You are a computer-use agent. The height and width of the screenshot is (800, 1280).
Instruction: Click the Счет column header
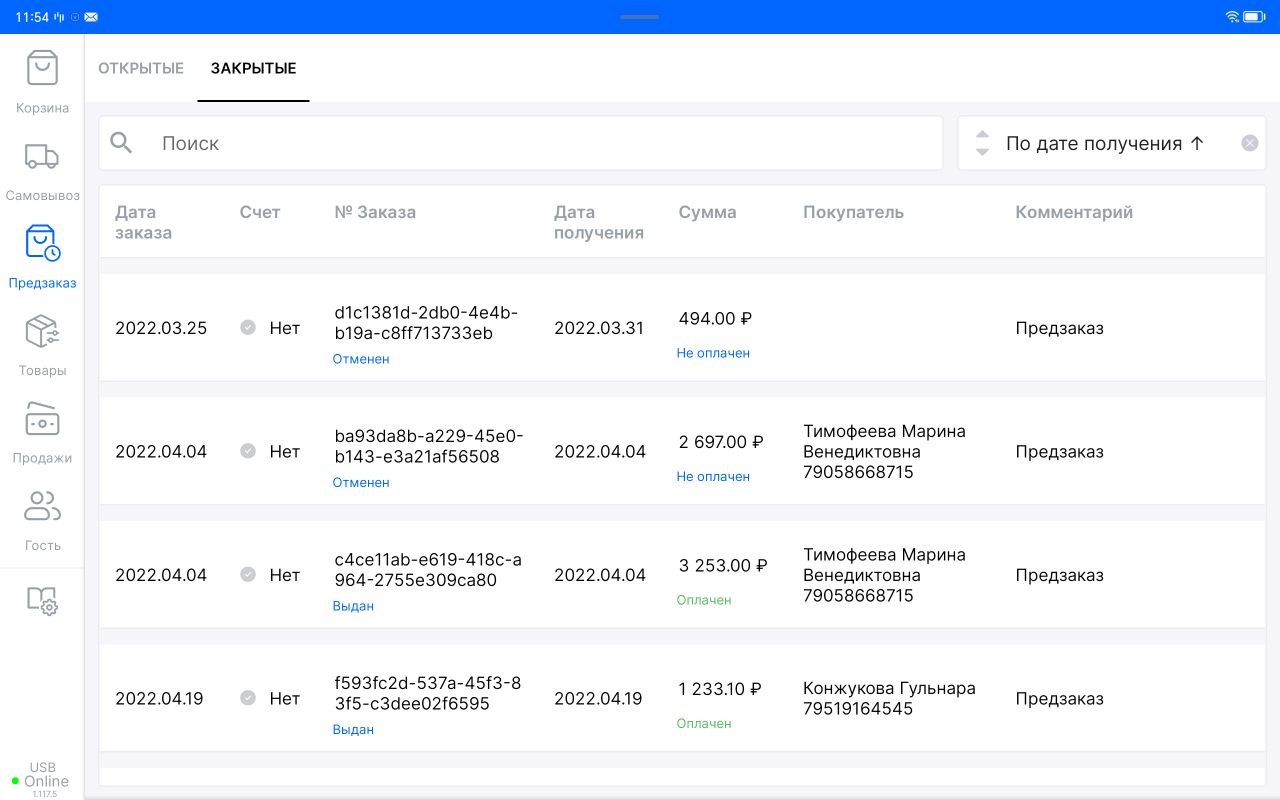[x=260, y=212]
